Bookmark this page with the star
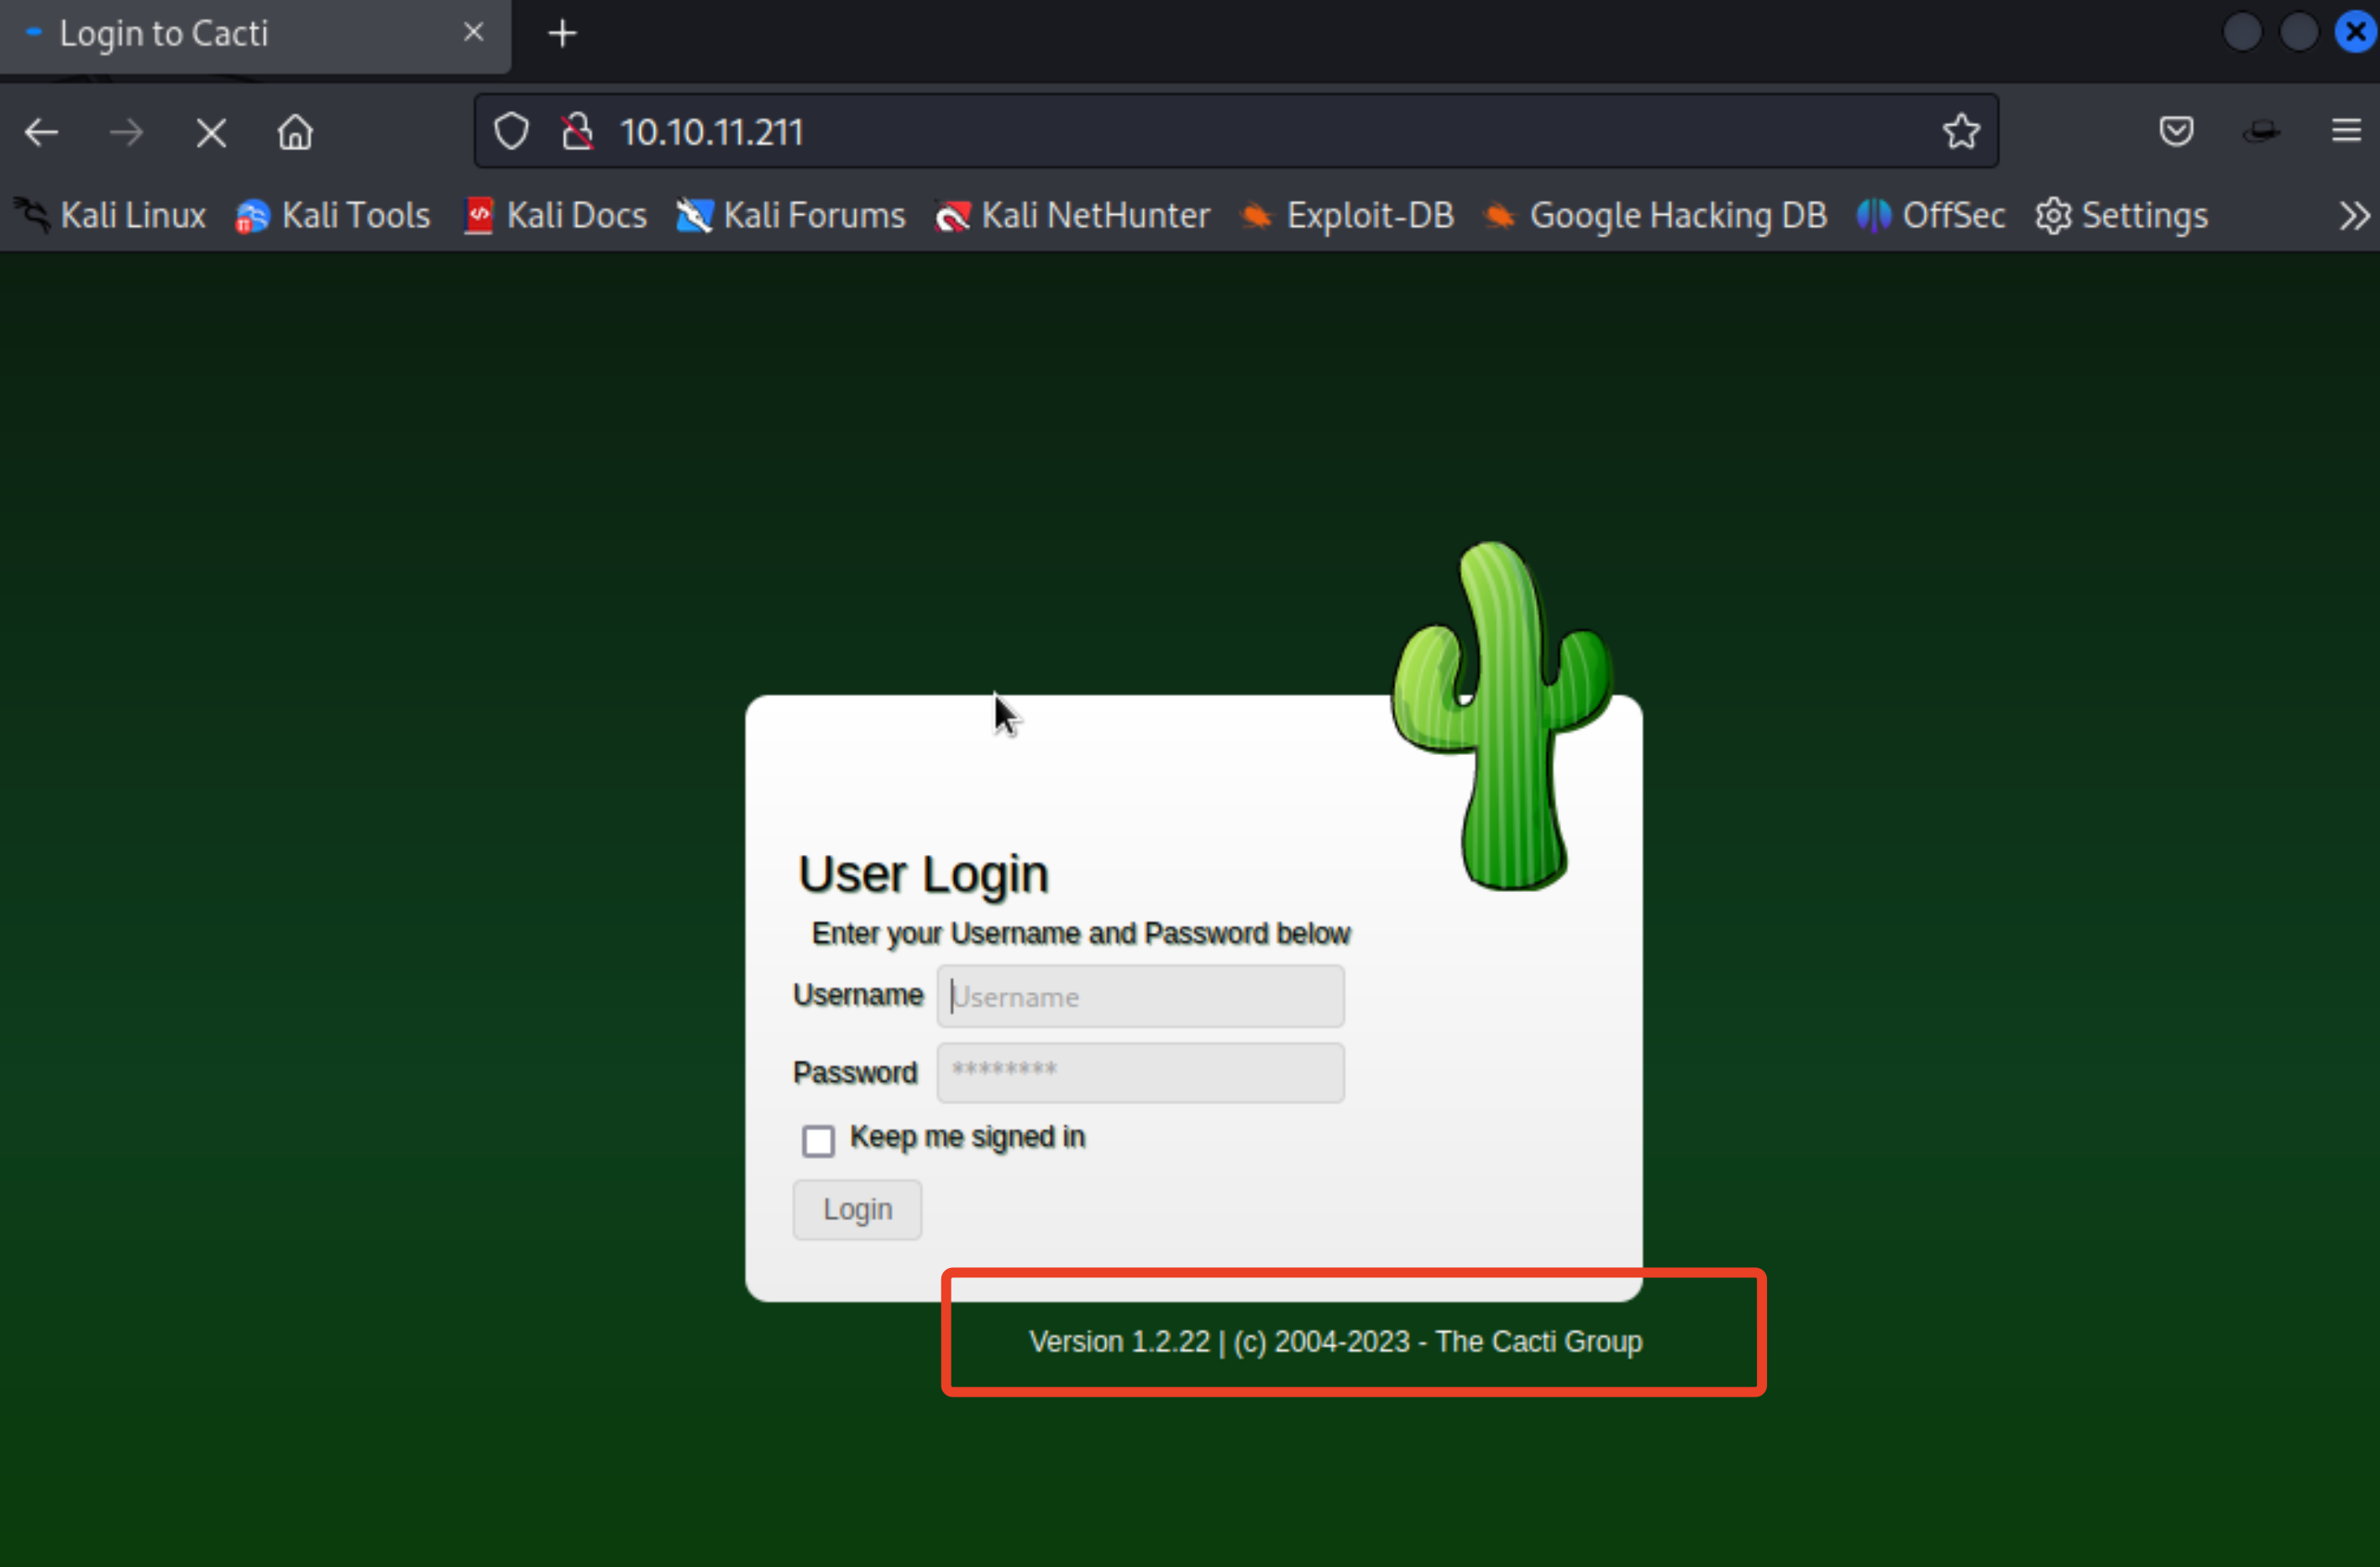The height and width of the screenshot is (1567, 2380). click(1961, 131)
